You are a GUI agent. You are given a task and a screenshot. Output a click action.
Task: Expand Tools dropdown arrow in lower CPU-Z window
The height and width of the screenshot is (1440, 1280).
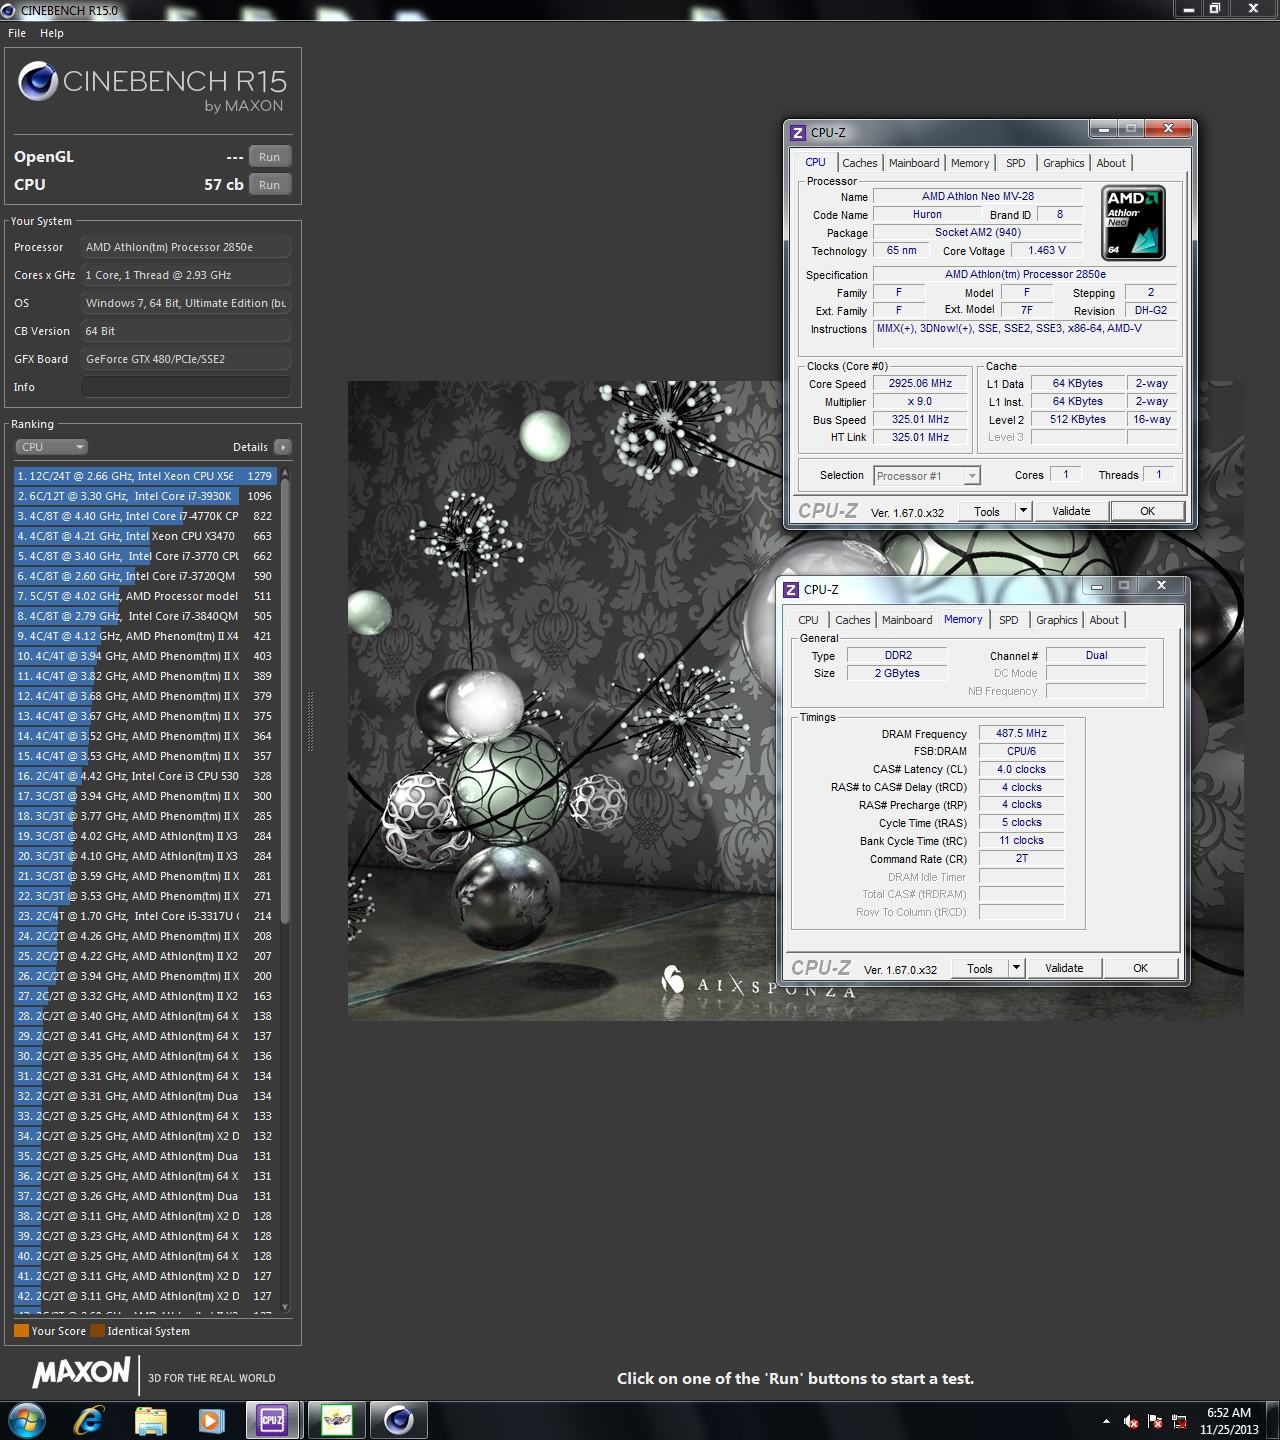1016,968
